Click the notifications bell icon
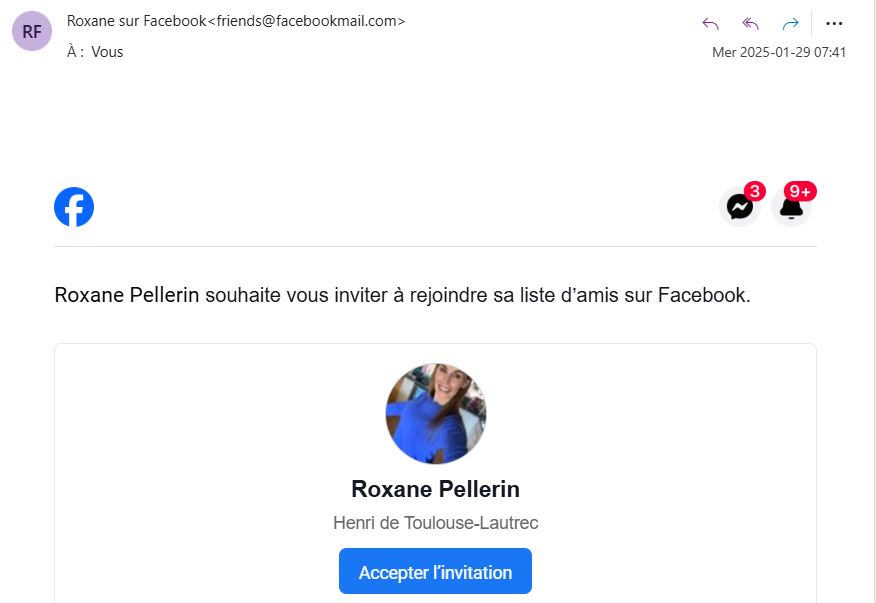 791,208
